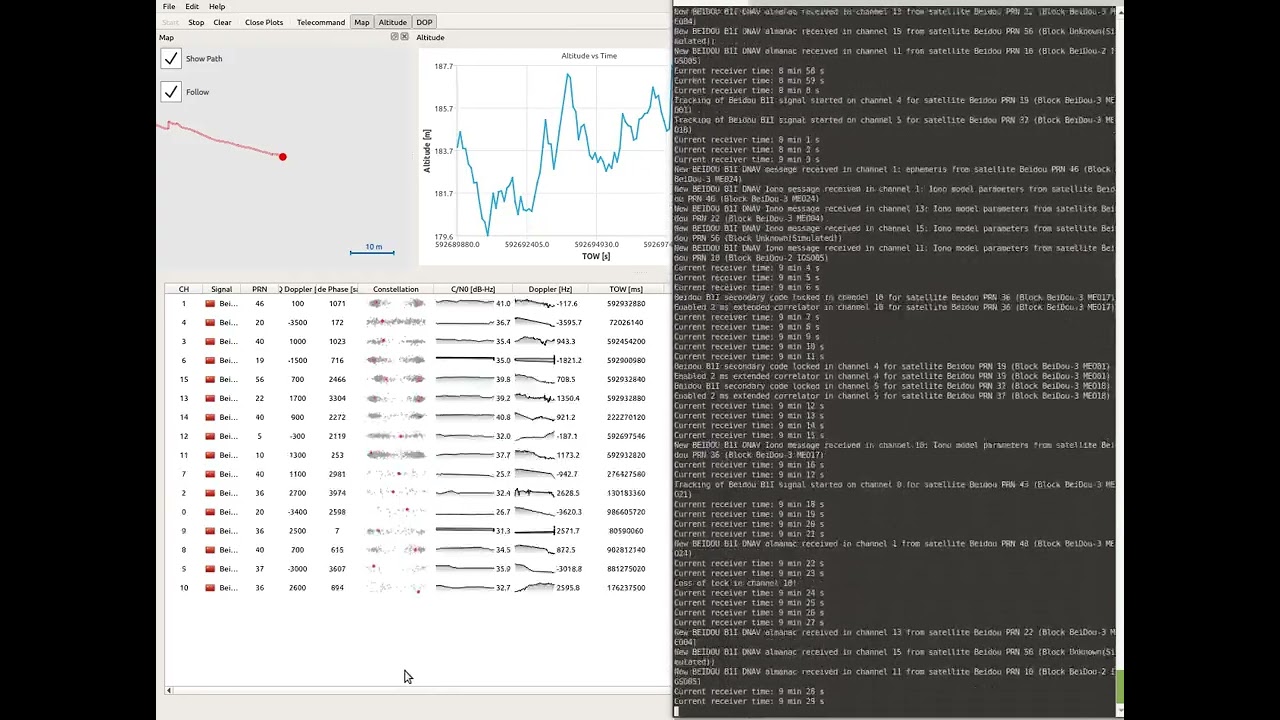
Task: Click the TOW [ms] column header
Action: pyautogui.click(x=626, y=289)
